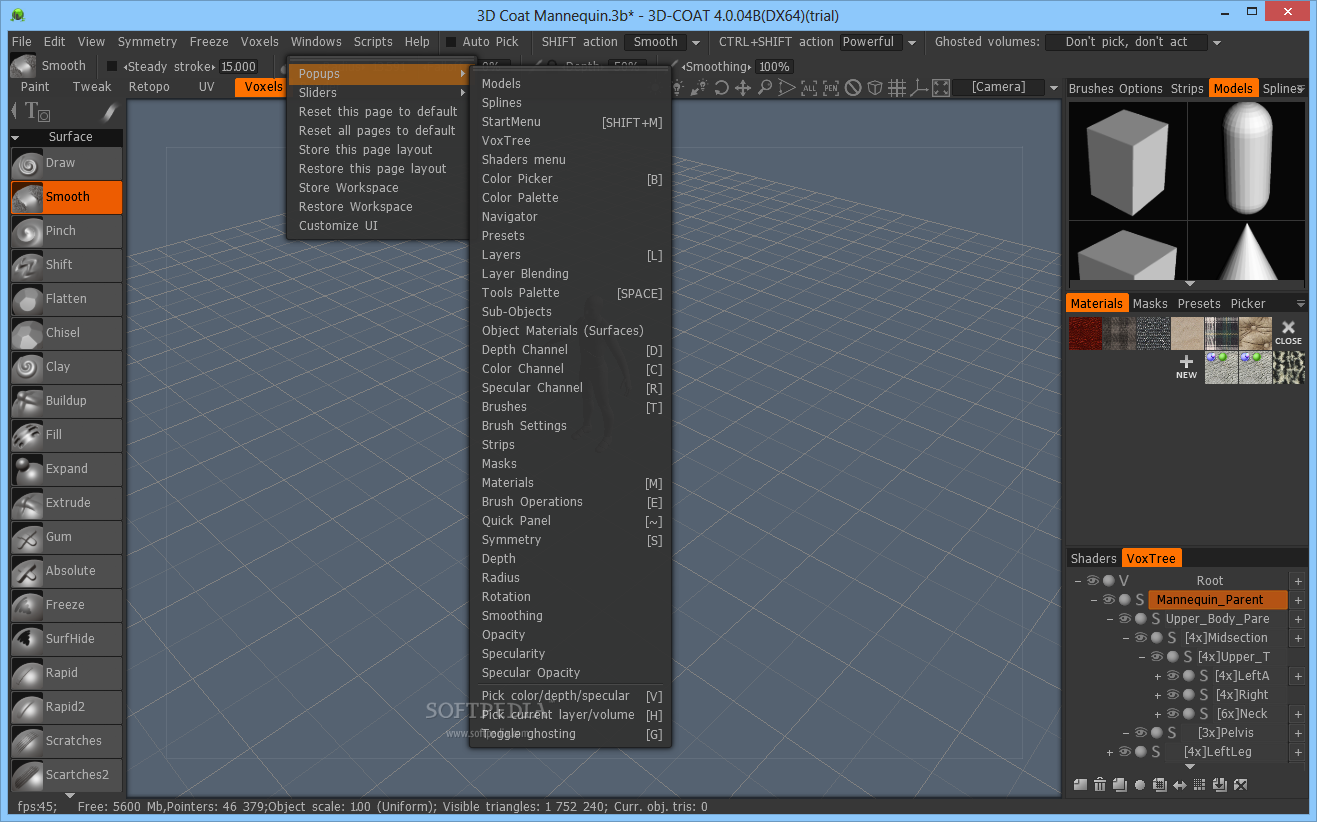
Task: Click the crossed-circle icon in viewport toolbar
Action: 853,88
